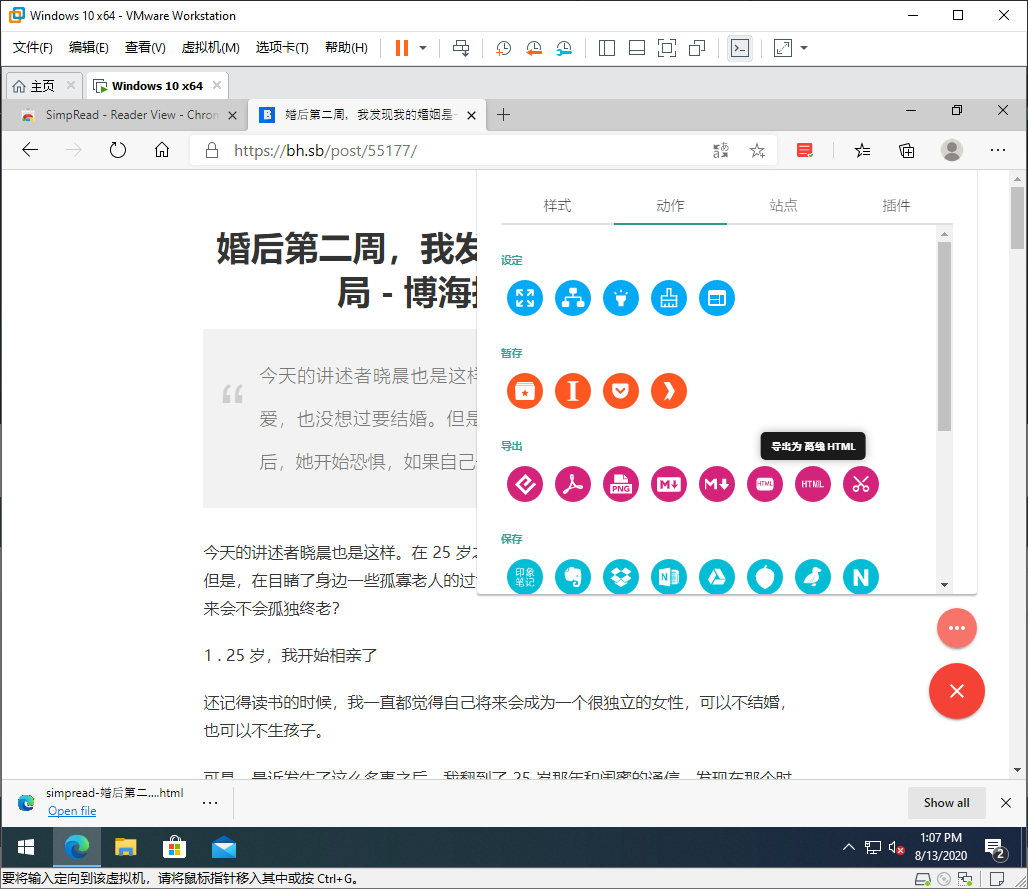Click the pink more-options floating button
Screen dimensions: 1028x889
pos(957,628)
